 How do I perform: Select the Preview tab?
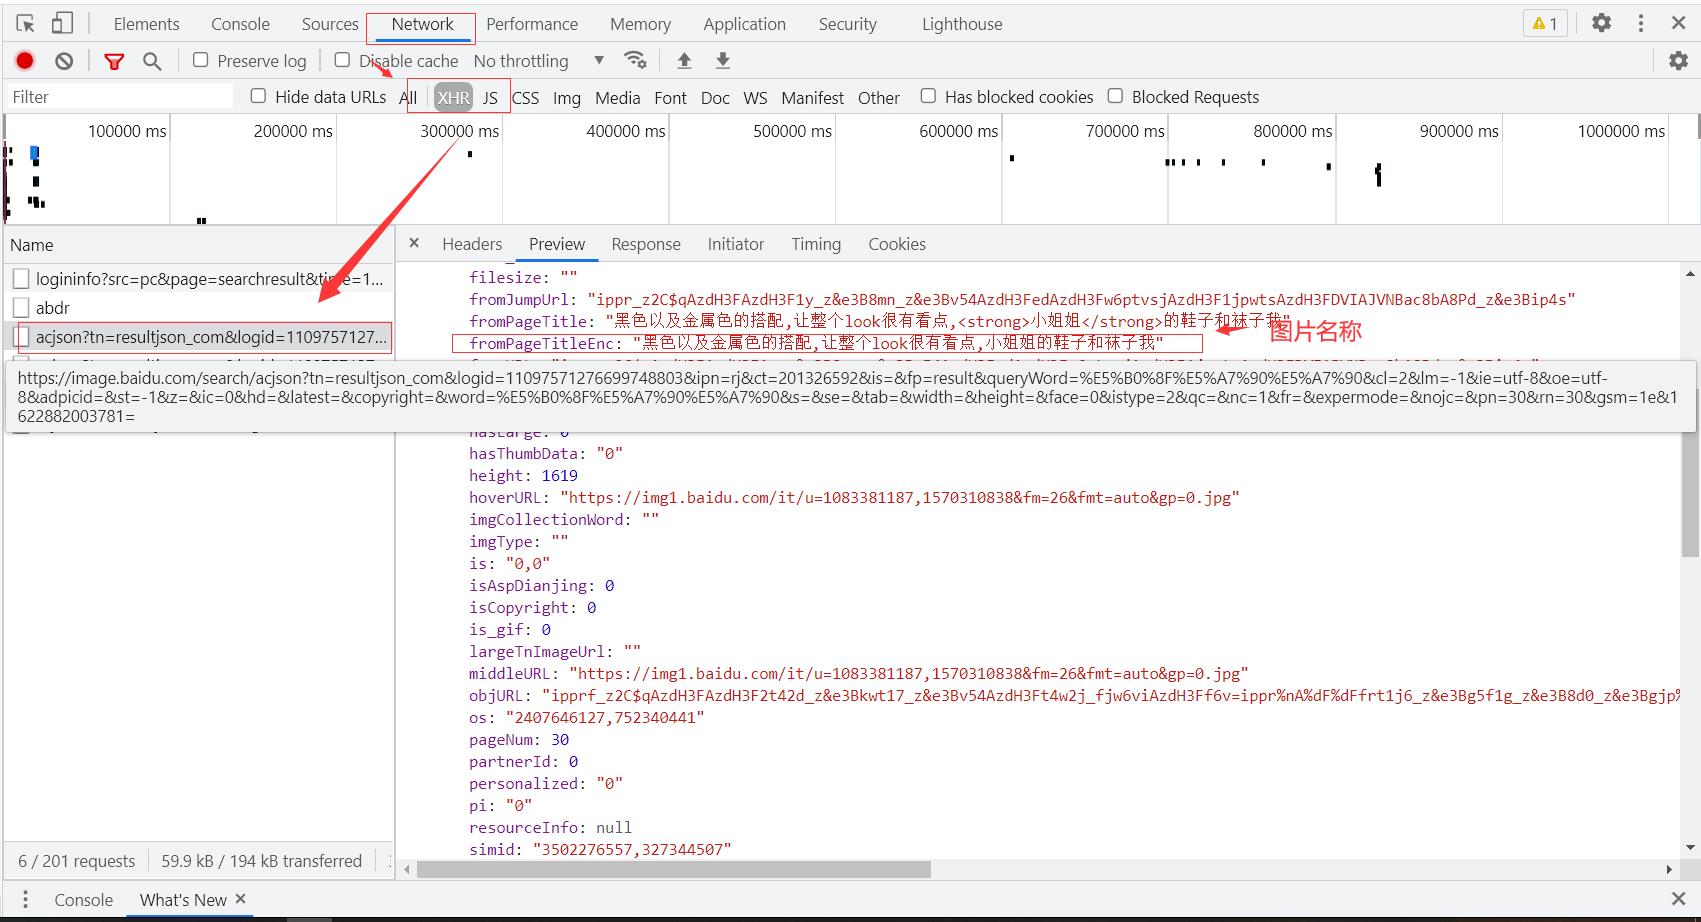557,244
